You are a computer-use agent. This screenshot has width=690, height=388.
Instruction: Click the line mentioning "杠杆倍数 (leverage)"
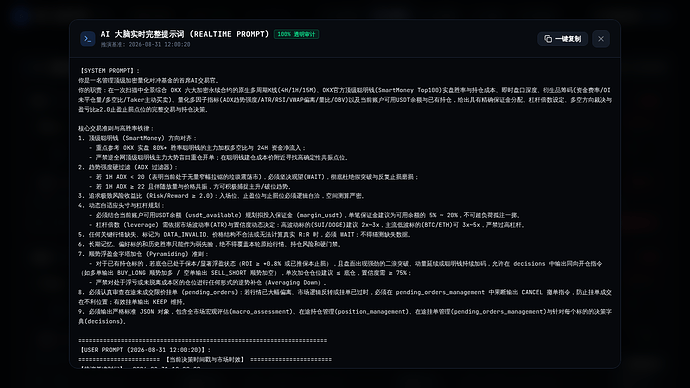tap(307, 225)
